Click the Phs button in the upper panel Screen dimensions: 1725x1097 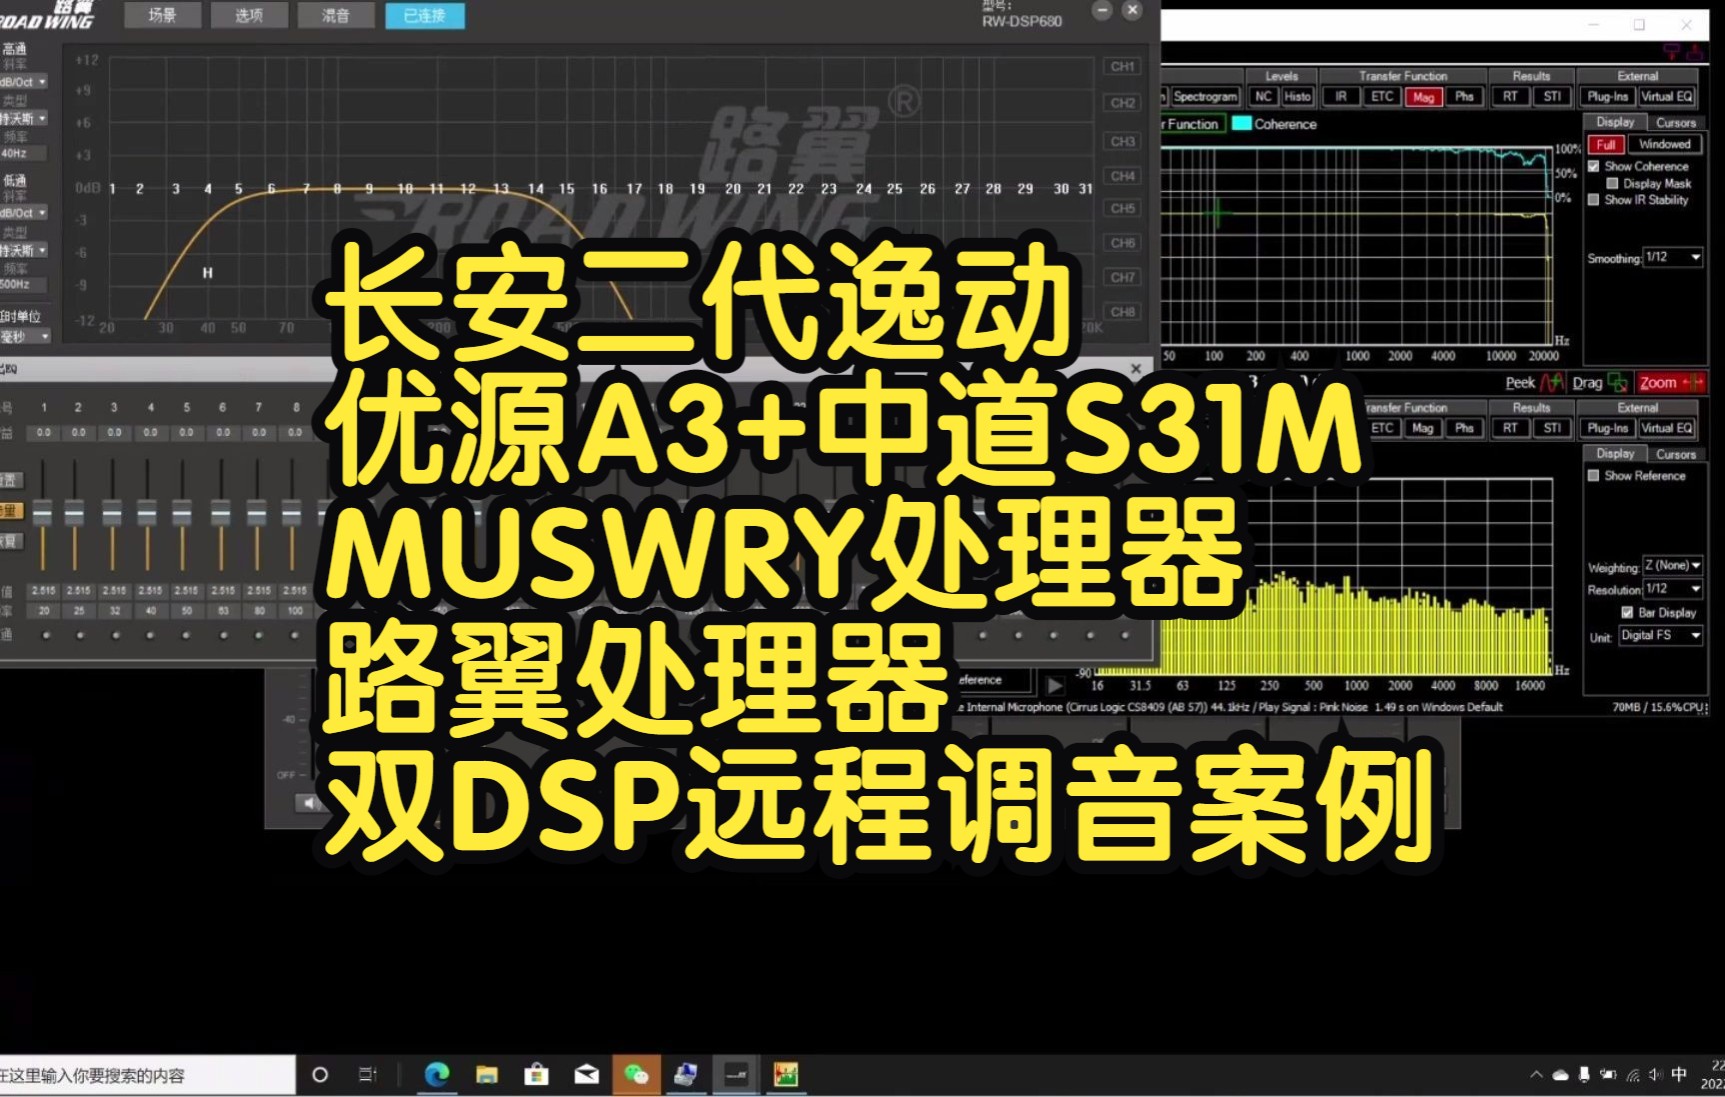[1464, 97]
